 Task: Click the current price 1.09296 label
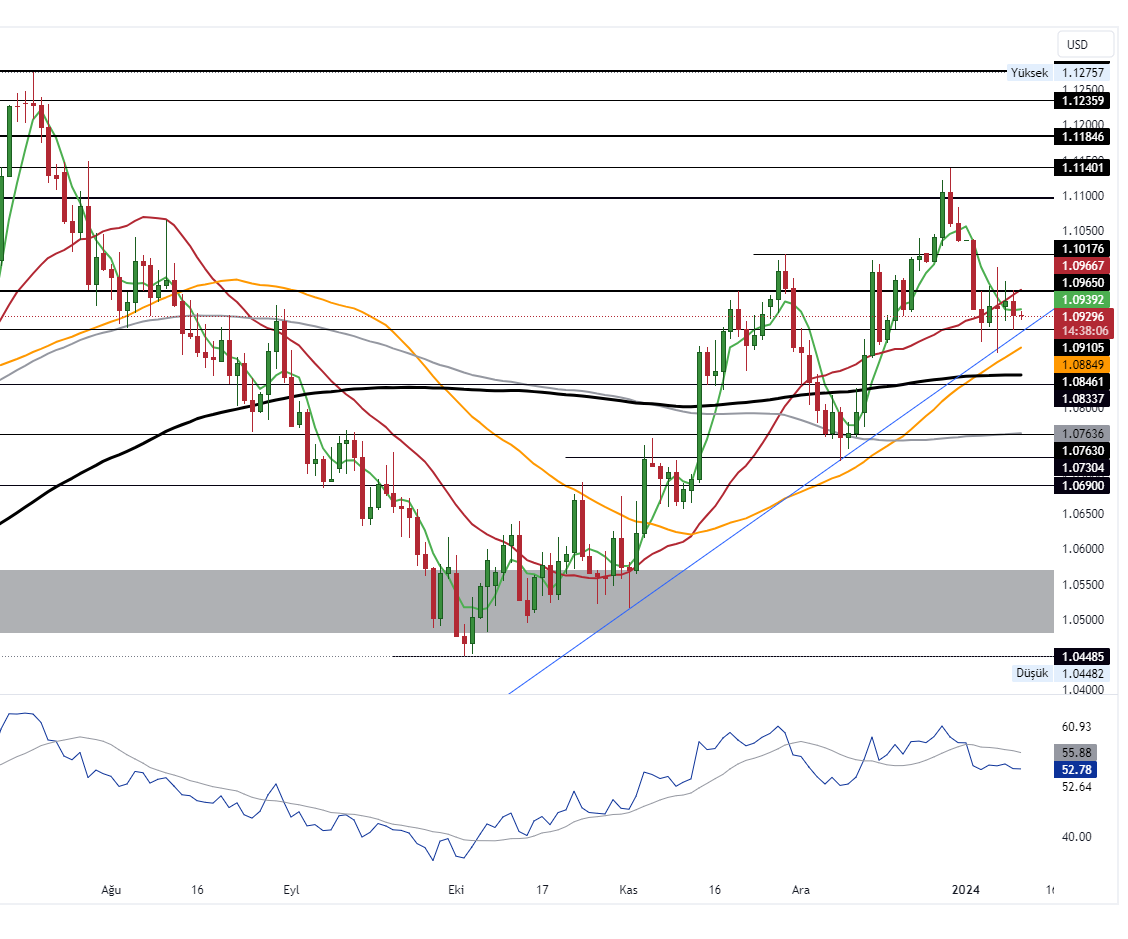coord(1084,316)
